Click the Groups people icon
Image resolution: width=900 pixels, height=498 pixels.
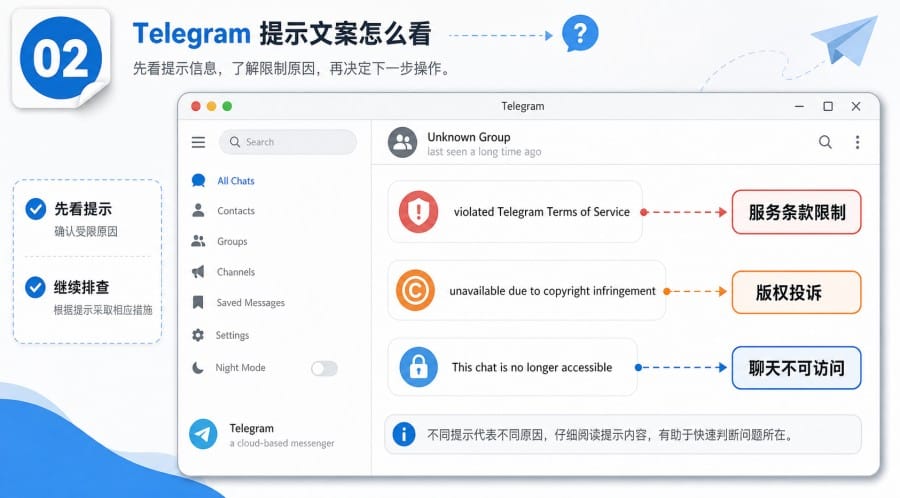[x=198, y=241]
